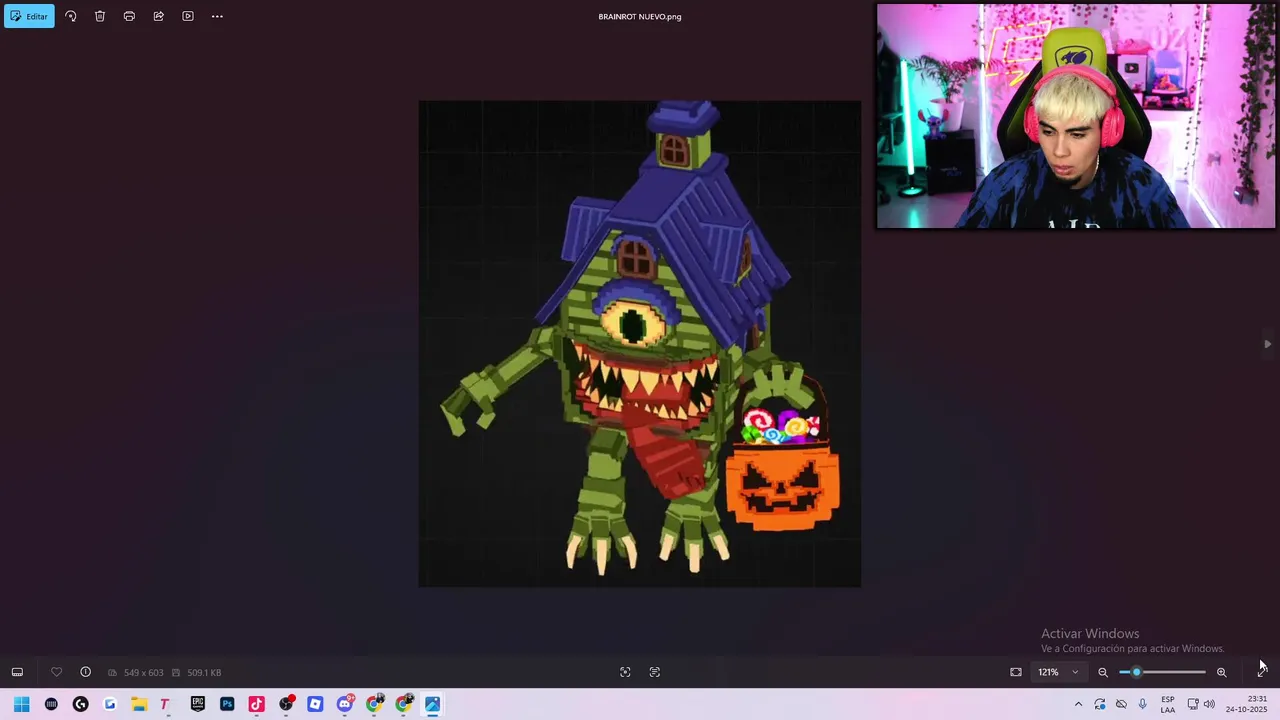Rotate the image with the rotate icon
This screenshot has height=720, width=1280.
[70, 16]
